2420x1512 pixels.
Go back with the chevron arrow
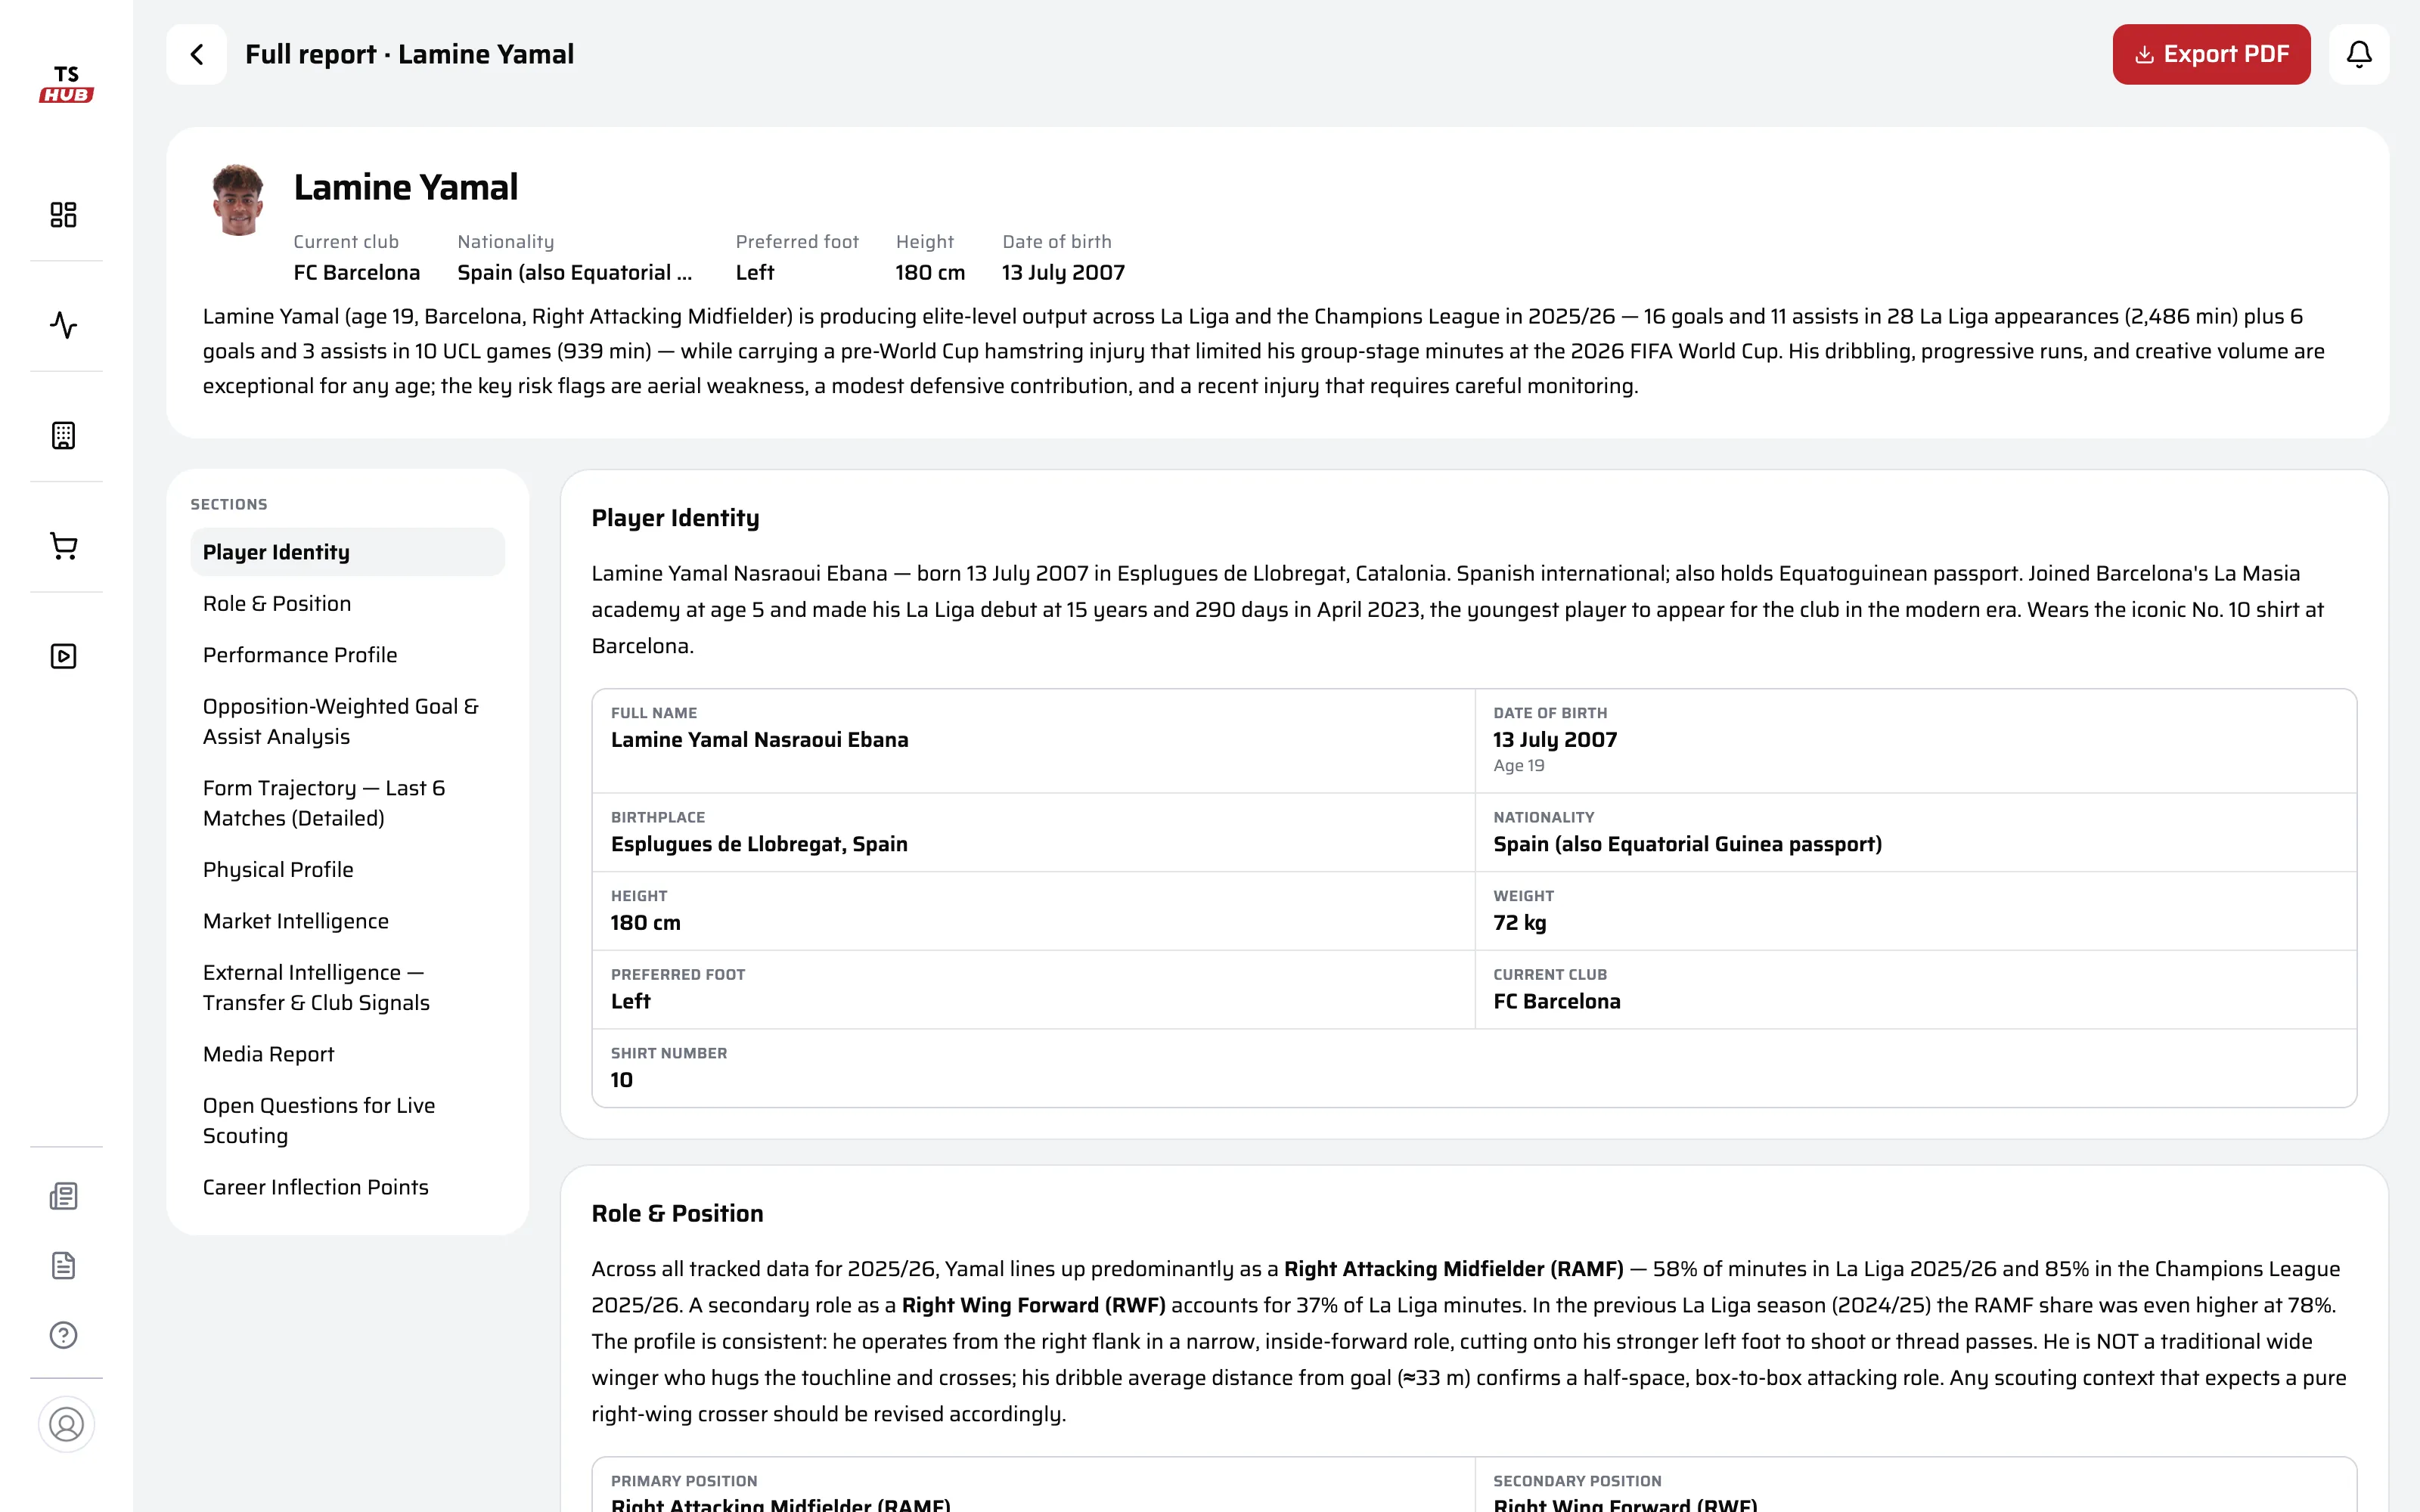197,54
